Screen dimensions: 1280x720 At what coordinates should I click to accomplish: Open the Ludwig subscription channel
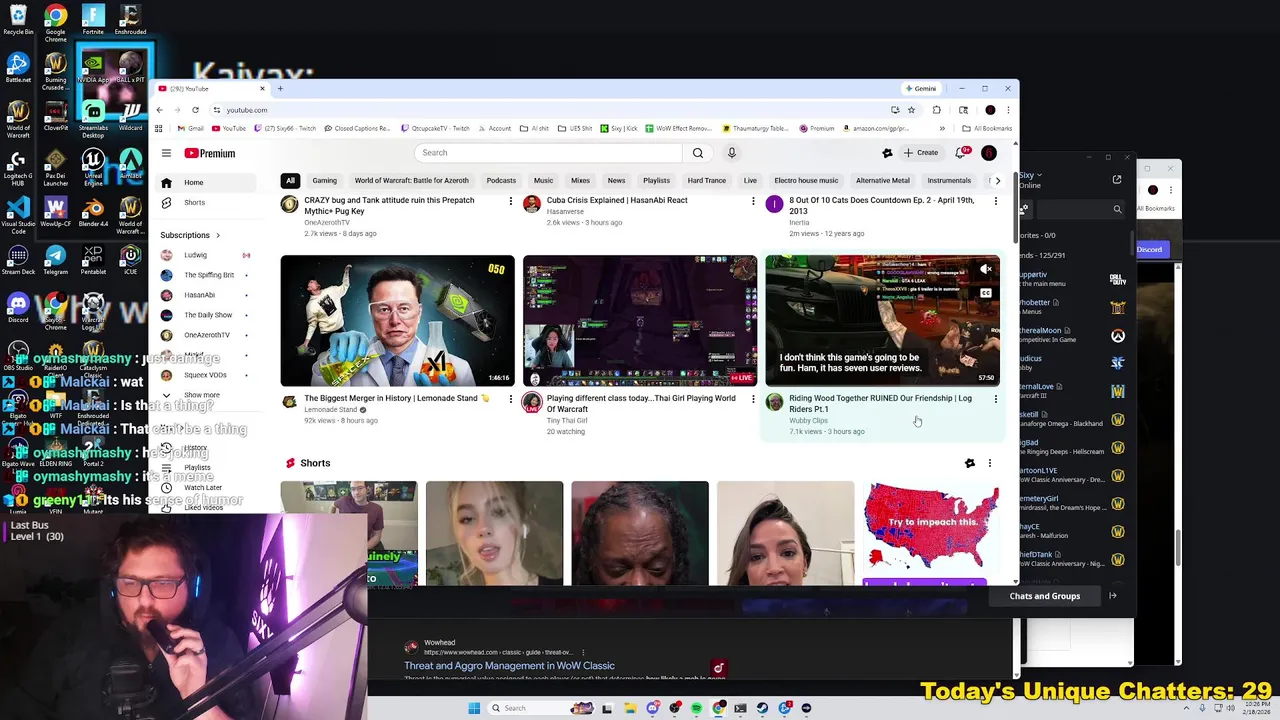click(195, 255)
